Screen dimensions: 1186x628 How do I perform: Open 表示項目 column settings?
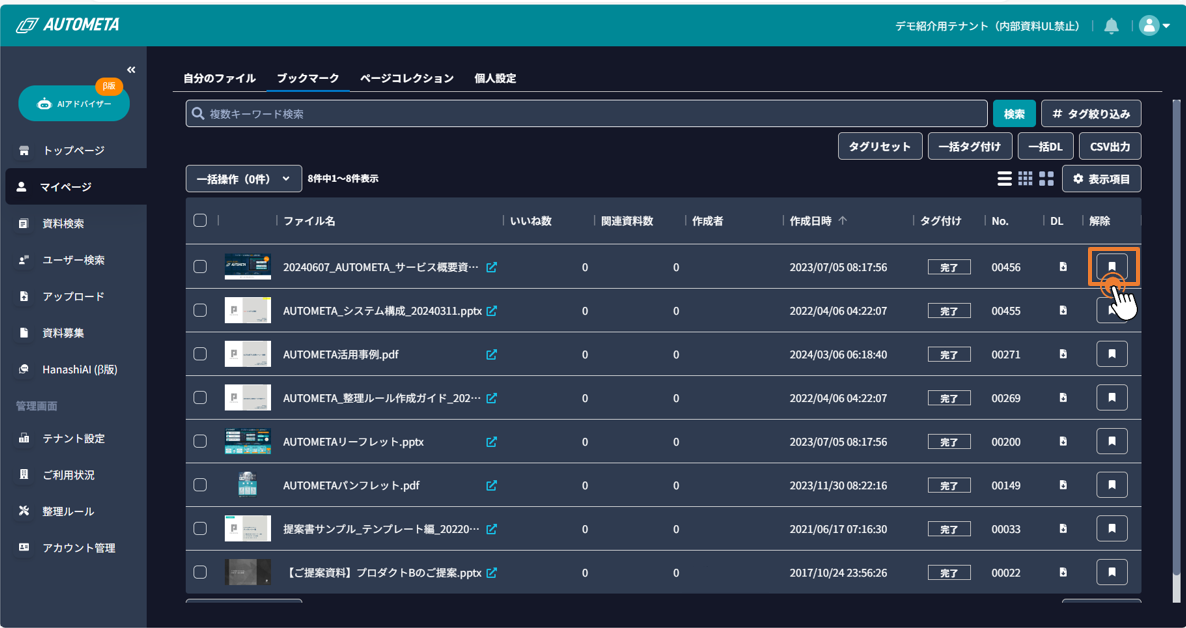click(1101, 179)
